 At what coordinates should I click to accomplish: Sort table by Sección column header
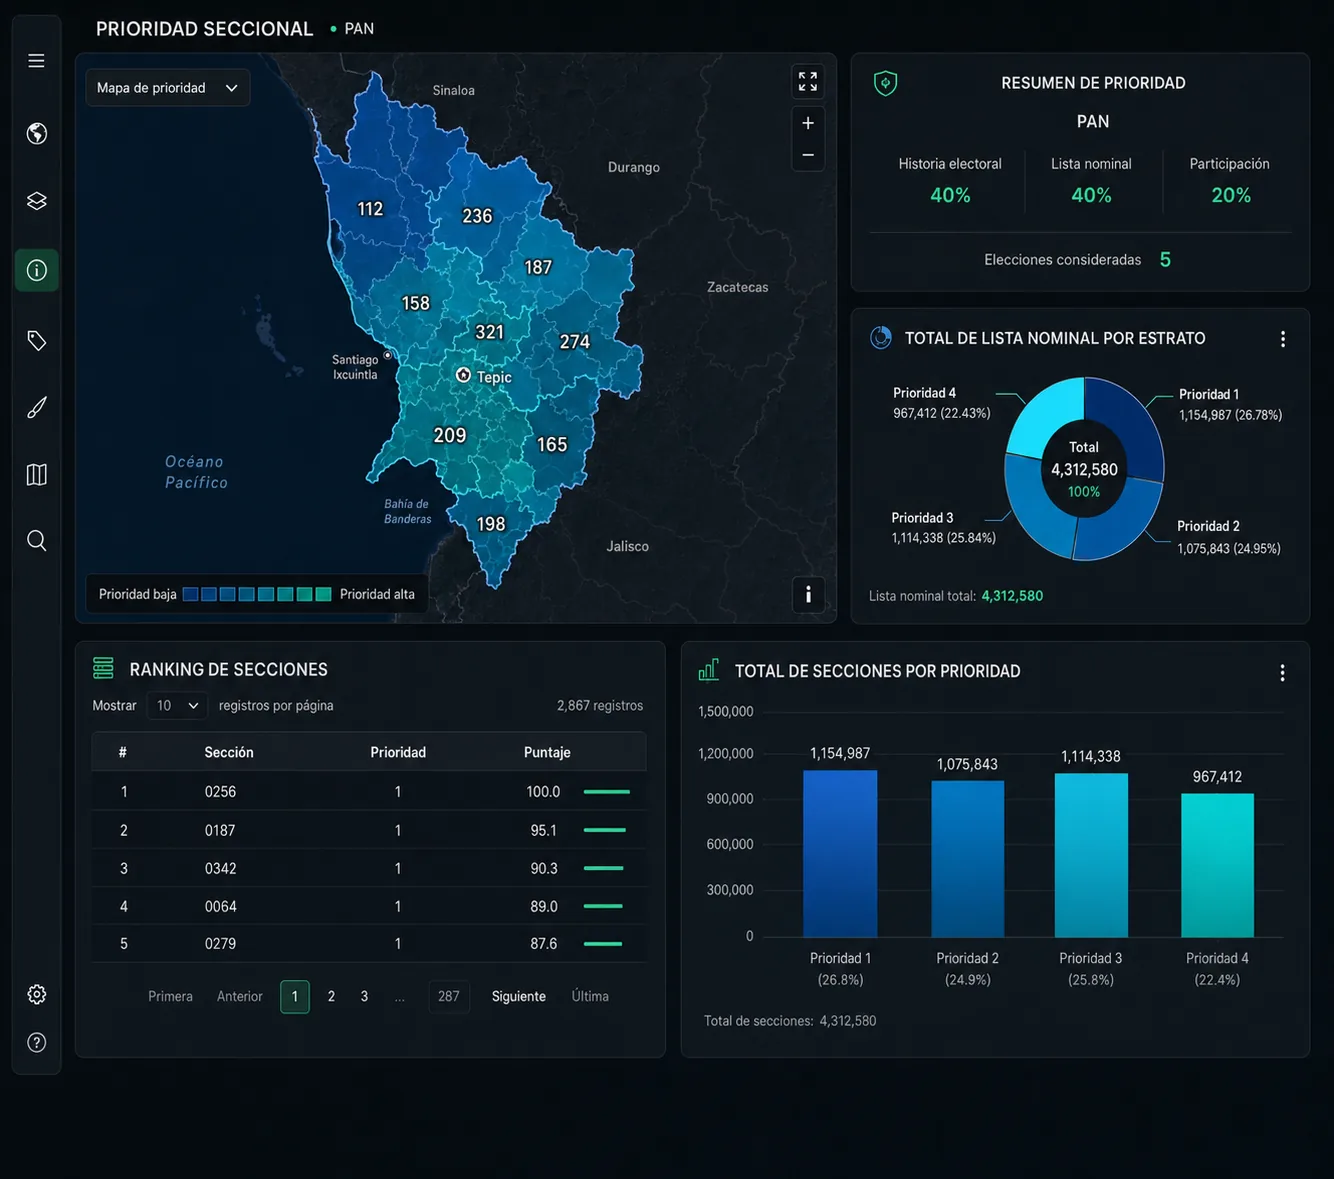point(229,752)
